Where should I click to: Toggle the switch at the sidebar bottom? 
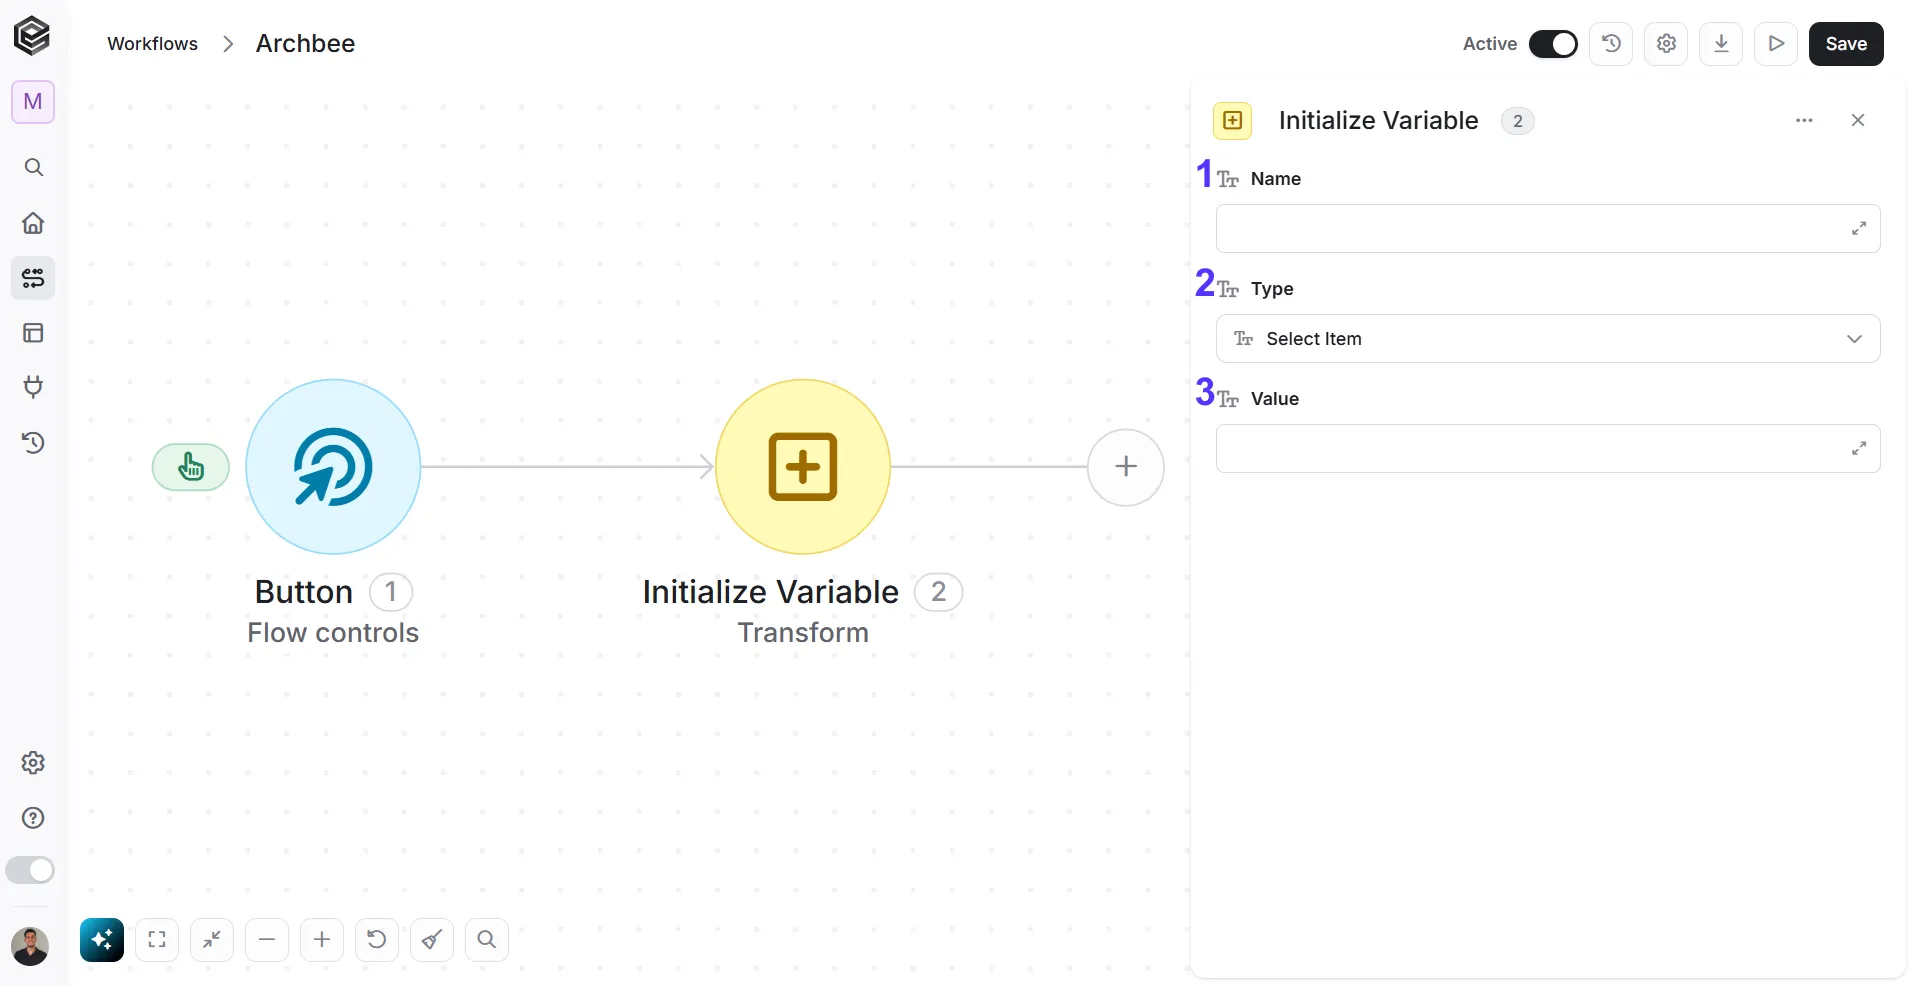point(30,870)
